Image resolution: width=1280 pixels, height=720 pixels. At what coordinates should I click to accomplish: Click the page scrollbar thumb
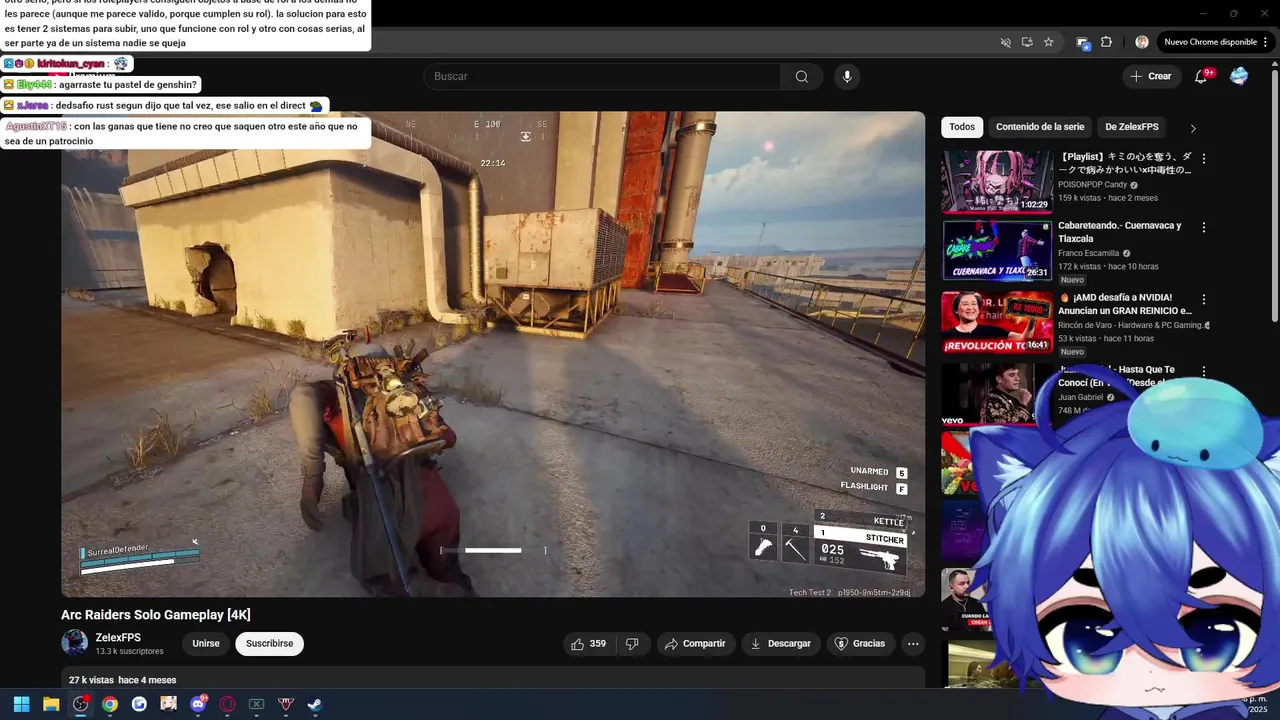(1274, 195)
